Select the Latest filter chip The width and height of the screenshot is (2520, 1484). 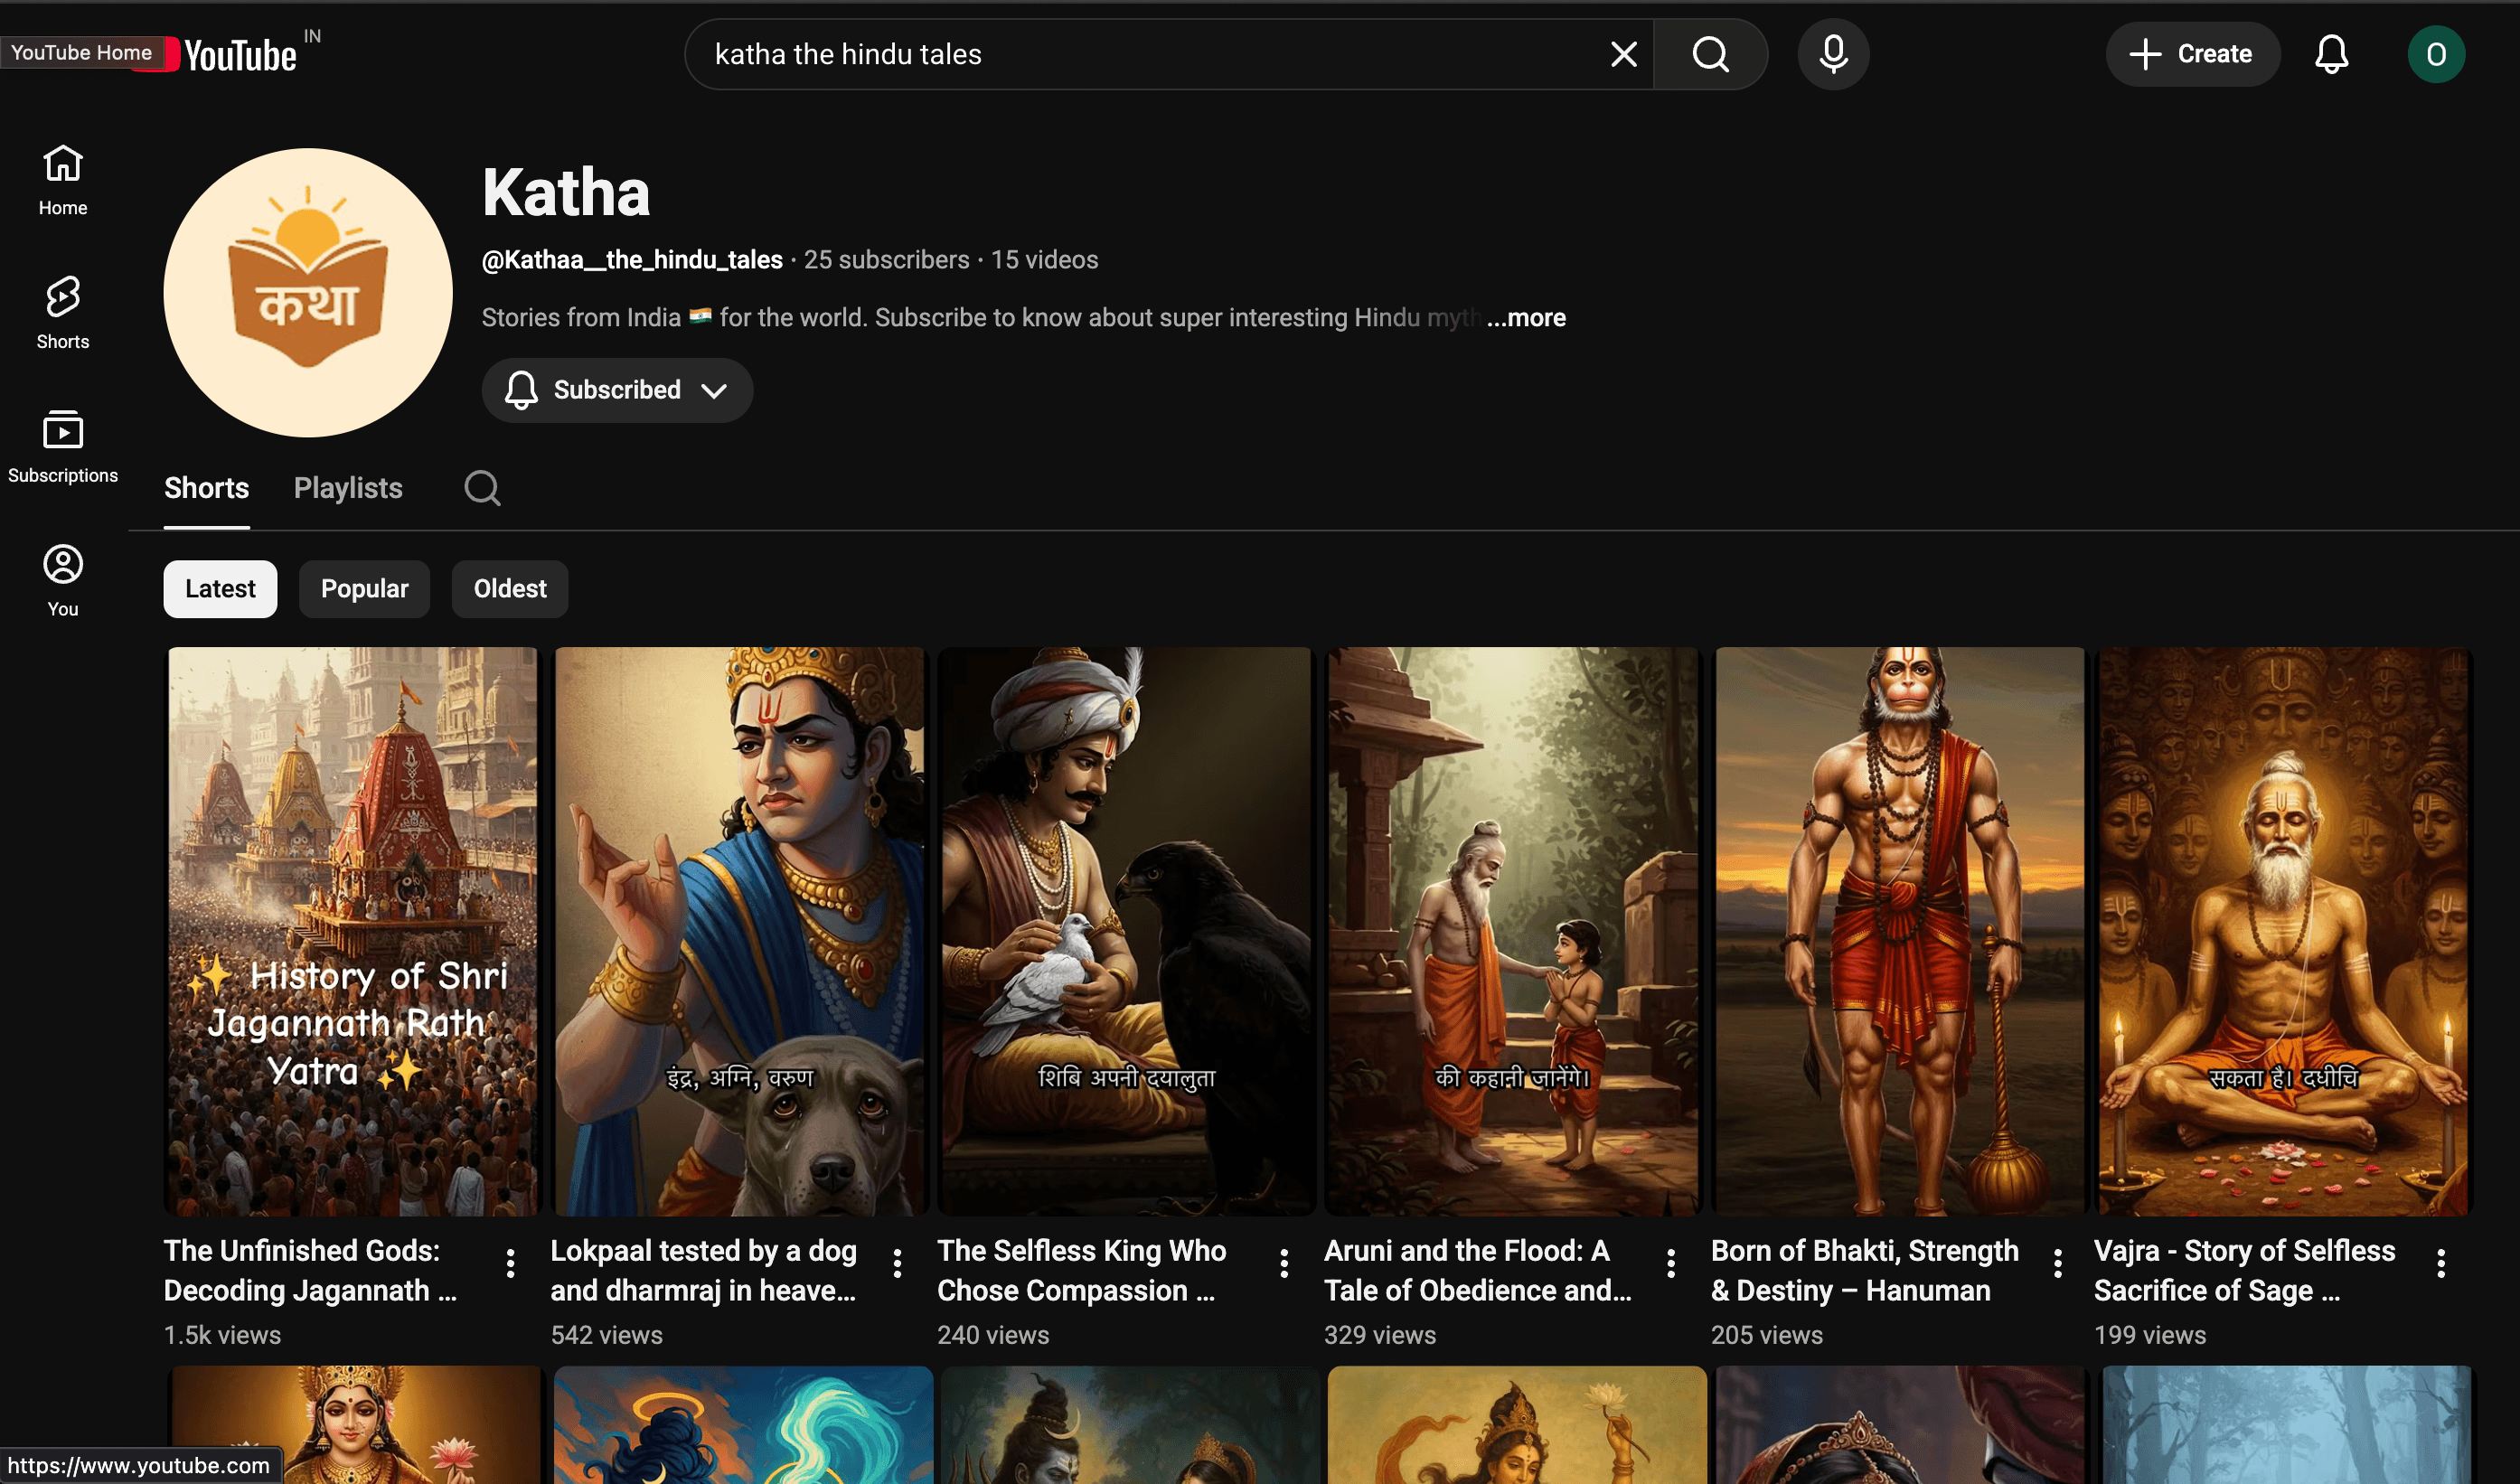tap(219, 589)
